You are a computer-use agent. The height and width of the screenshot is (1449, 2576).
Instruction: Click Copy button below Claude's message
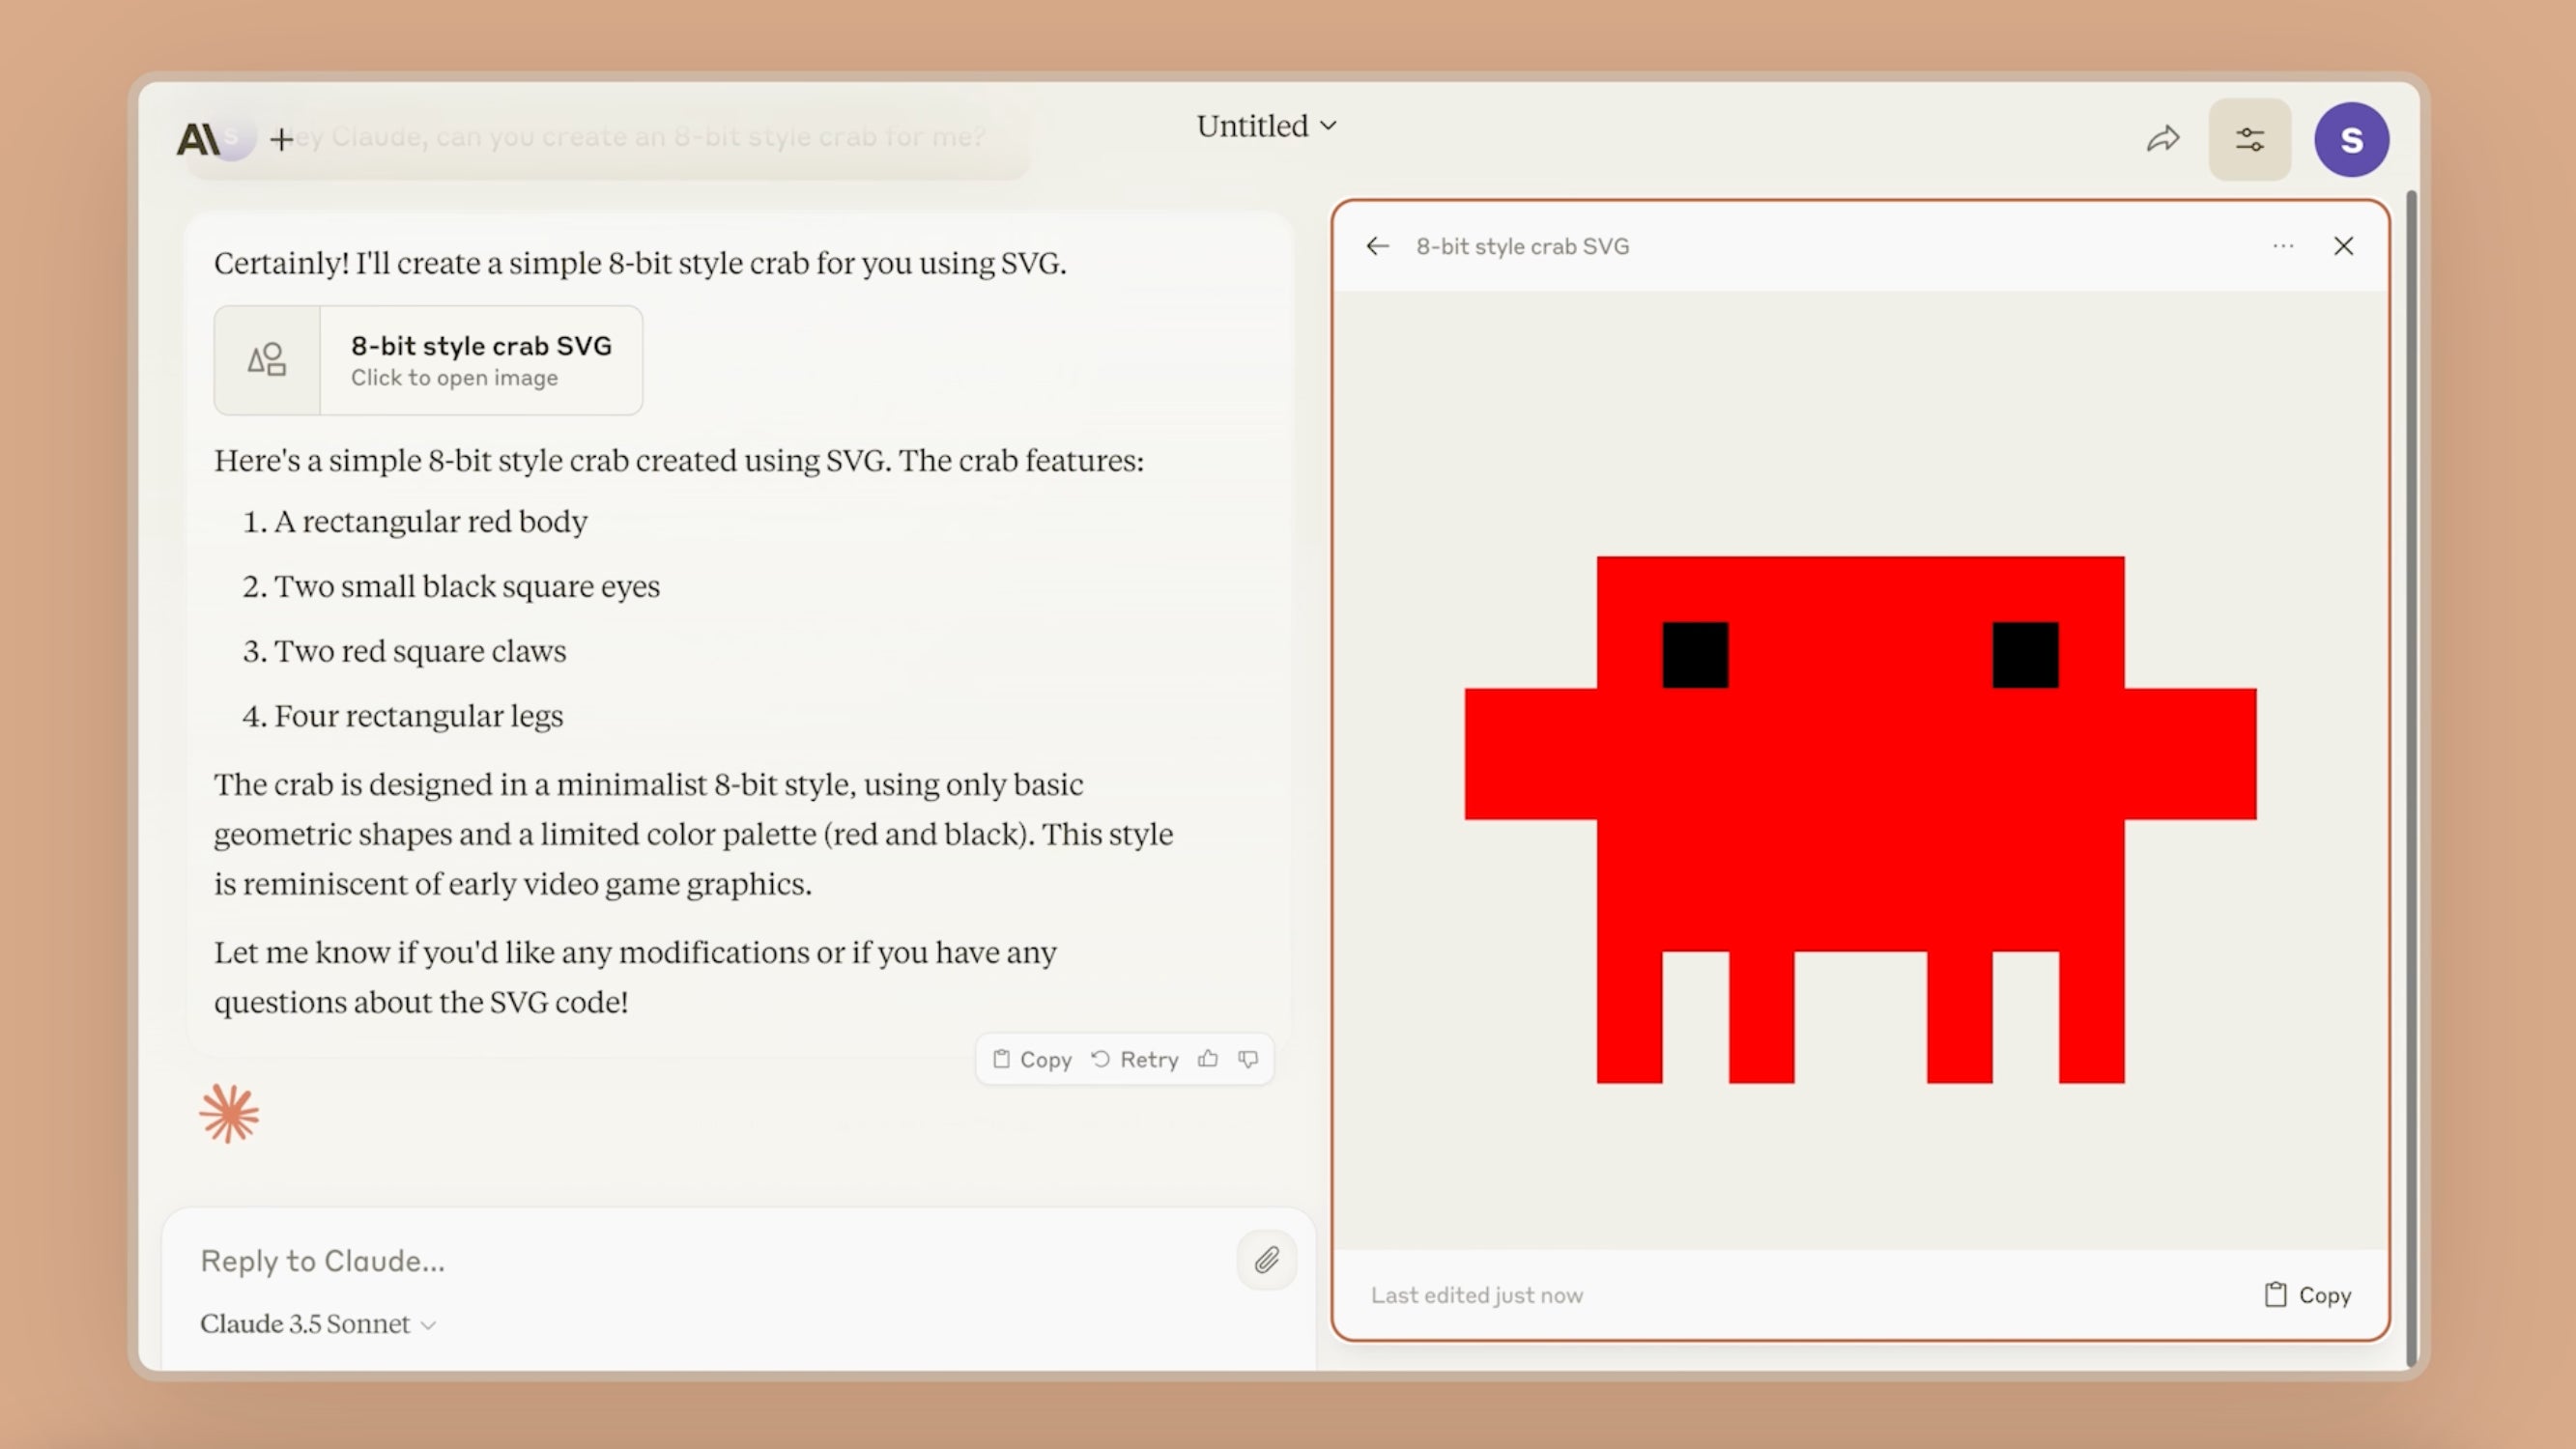pyautogui.click(x=1031, y=1058)
